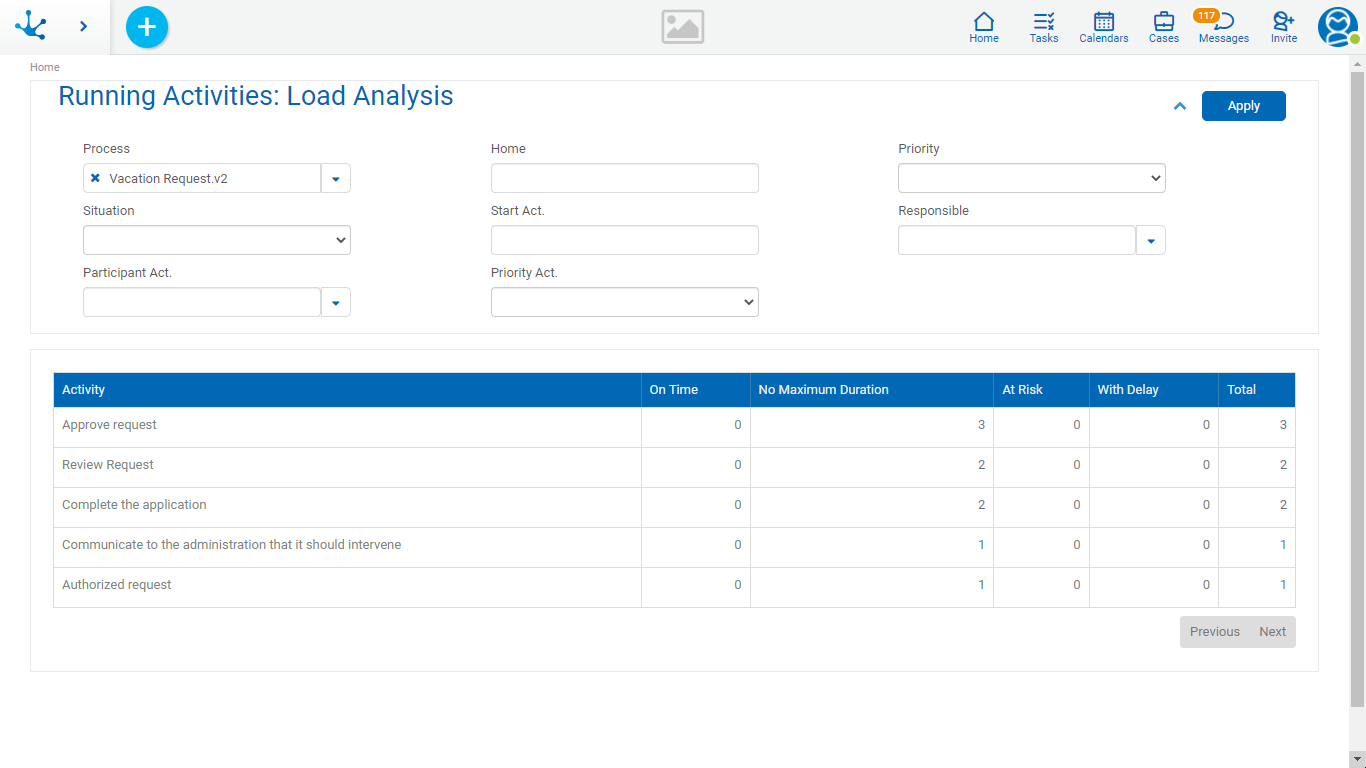Viewport: 1366px width, 768px height.
Task: Expand the side menu chevron arrow
Action: coord(83,27)
